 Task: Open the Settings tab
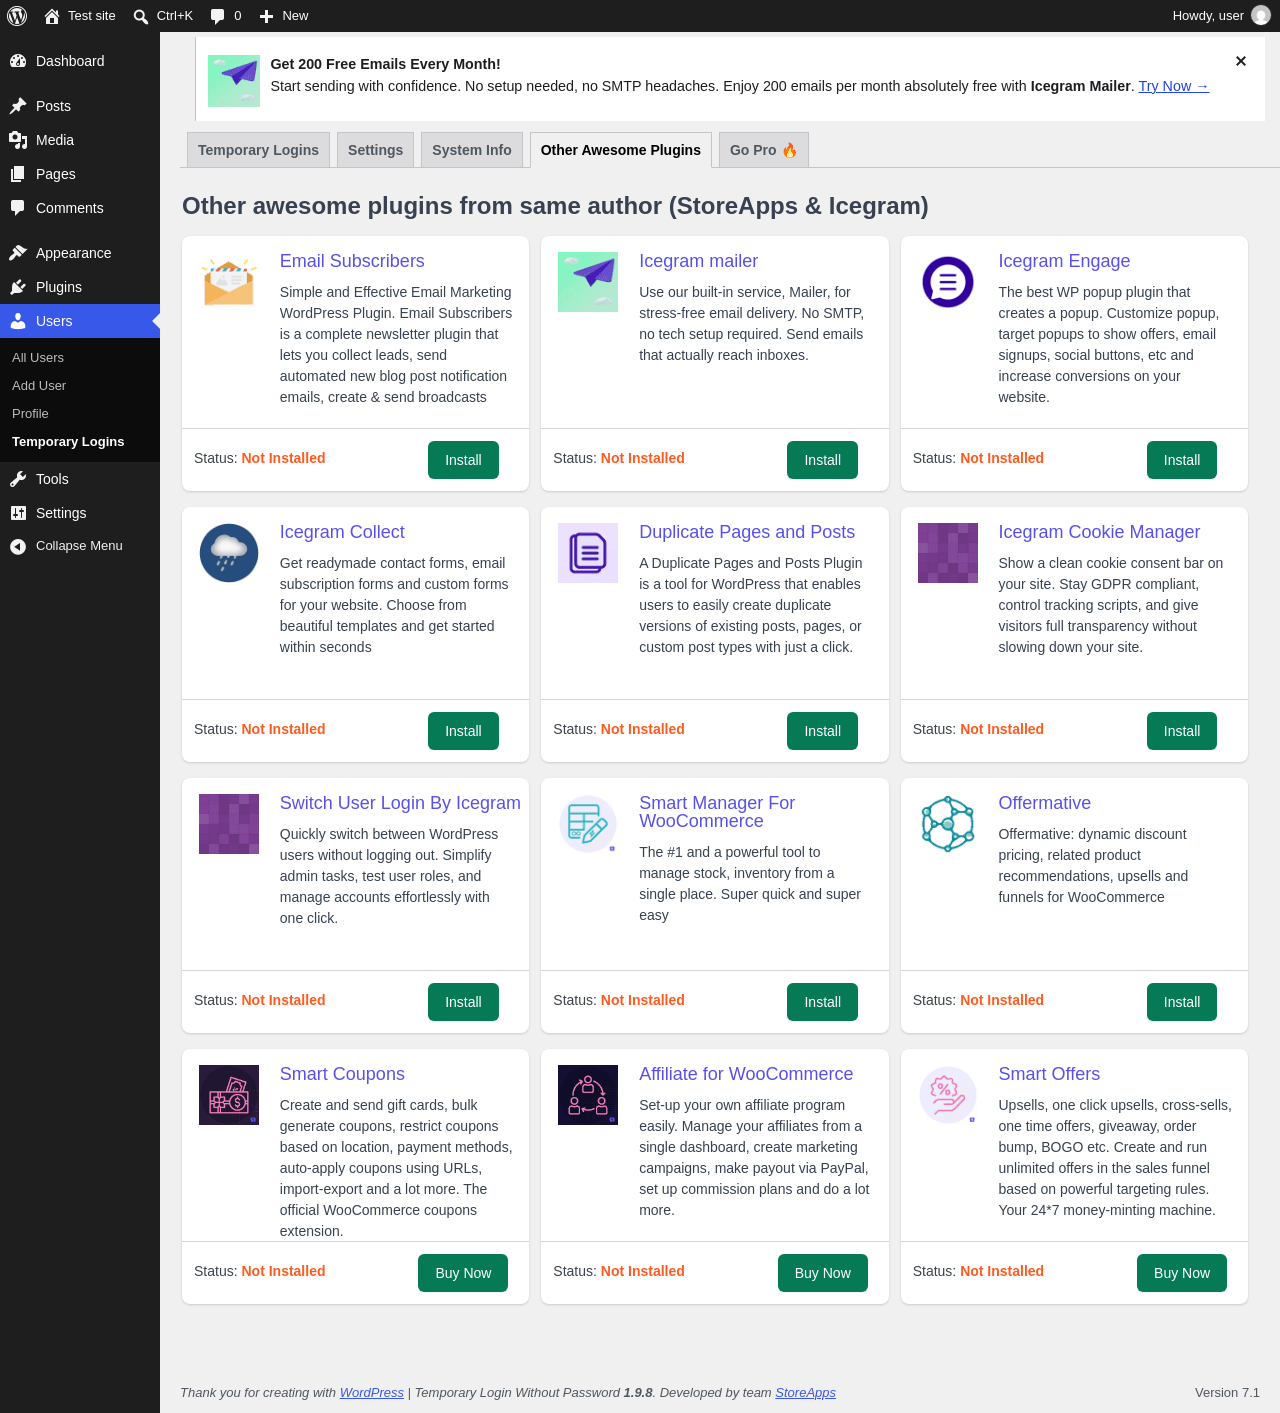coord(375,150)
